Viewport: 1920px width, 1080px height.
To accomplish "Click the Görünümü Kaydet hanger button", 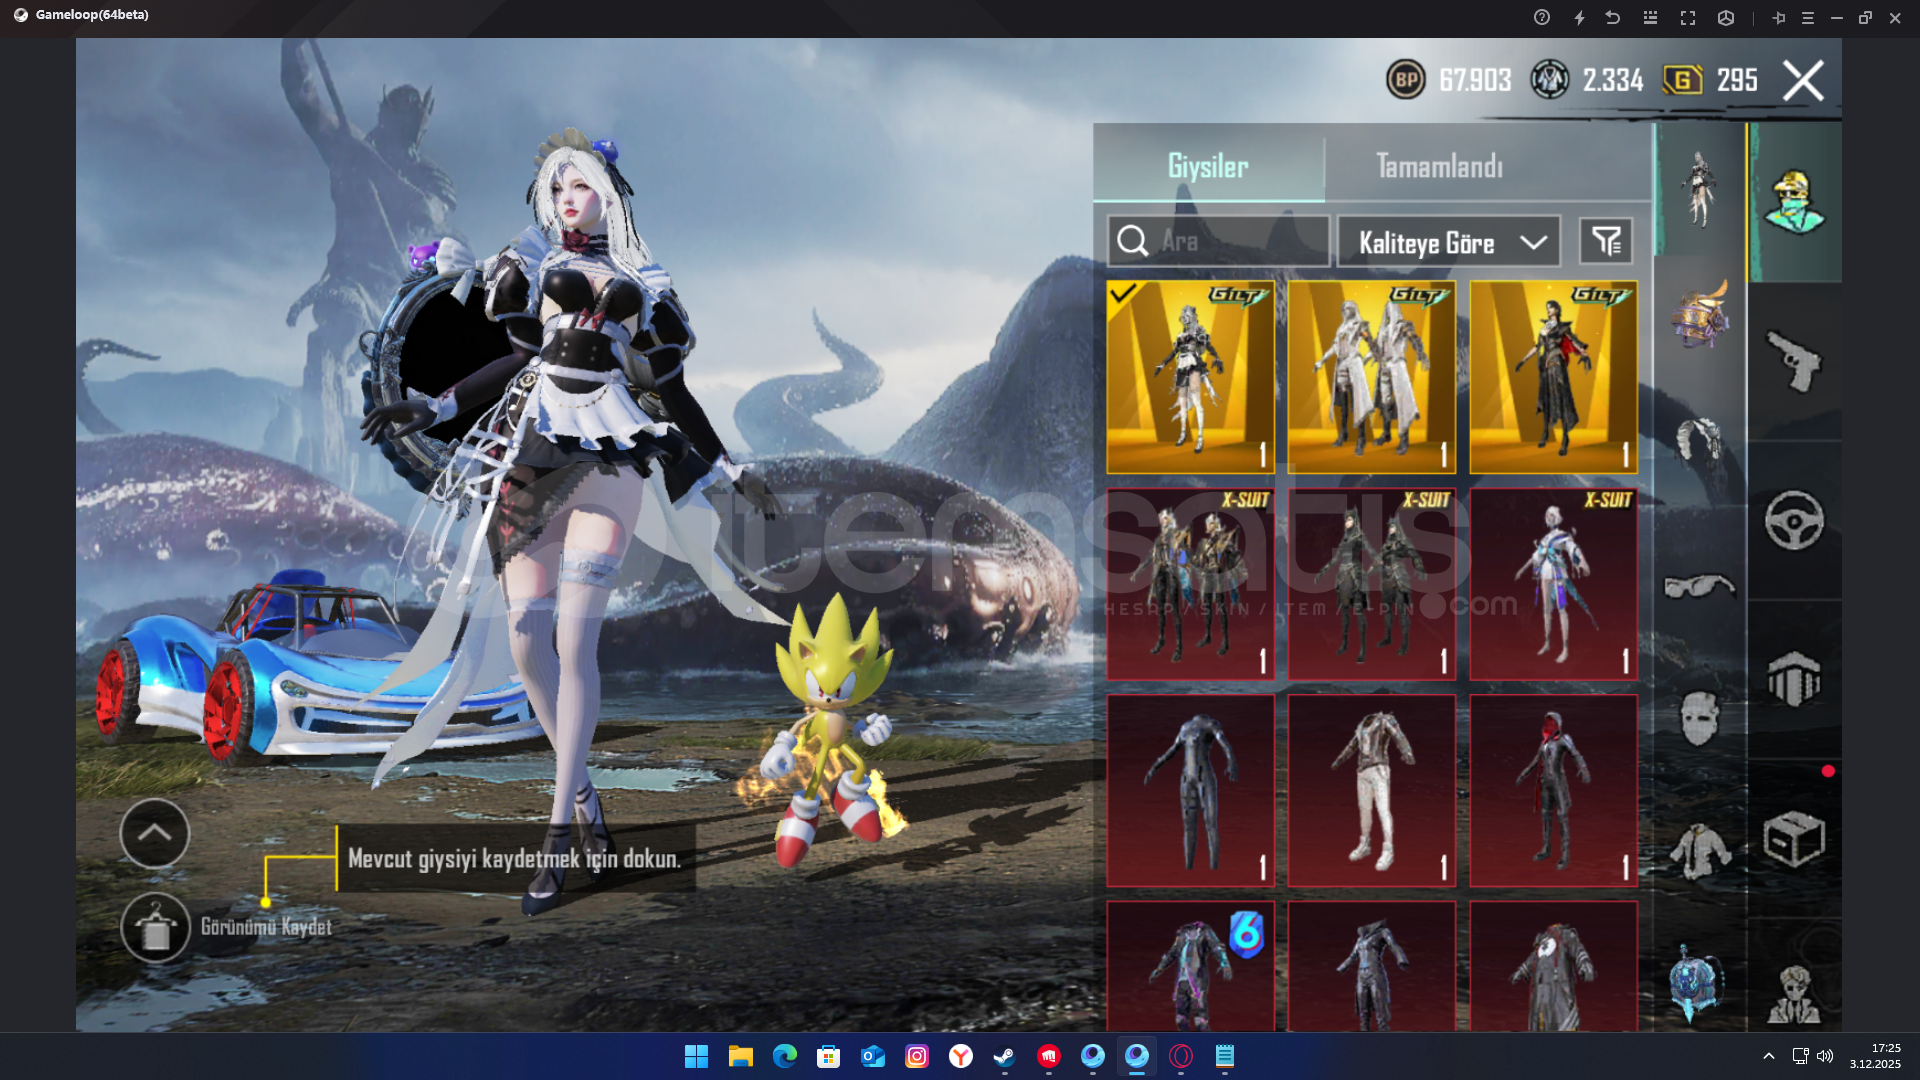I will 155,928.
